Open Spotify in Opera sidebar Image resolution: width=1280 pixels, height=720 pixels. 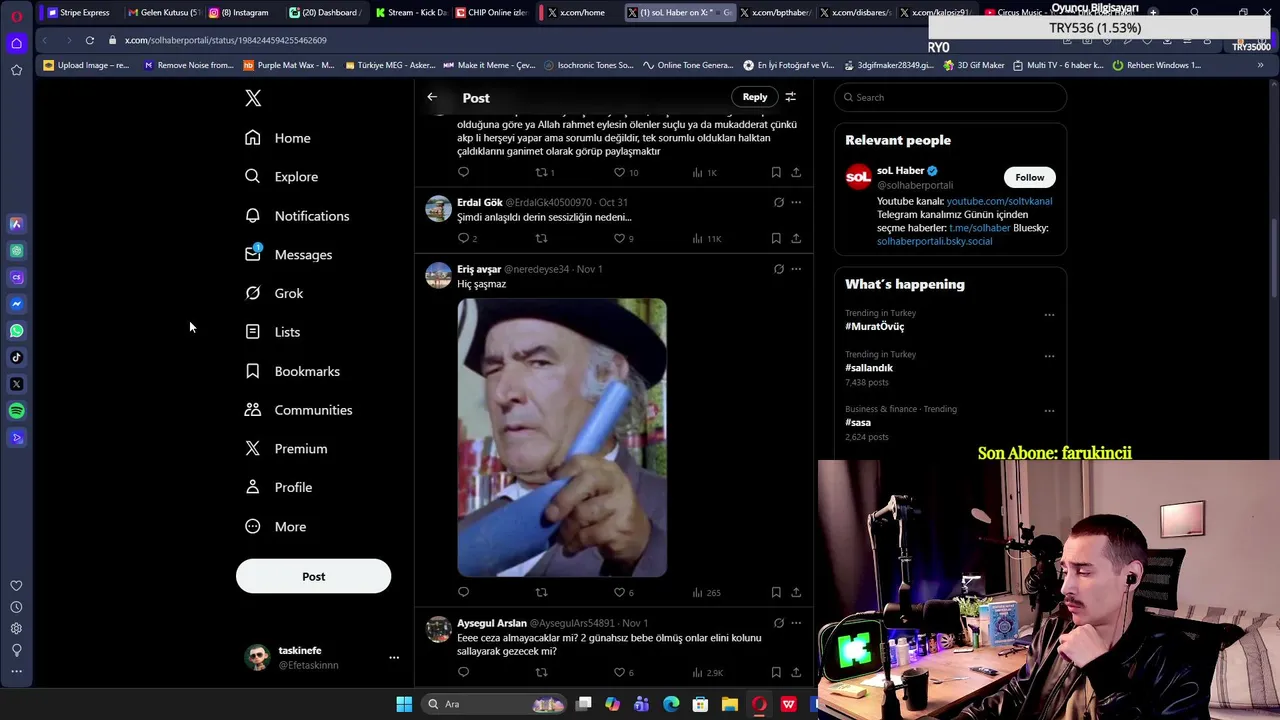coord(16,411)
